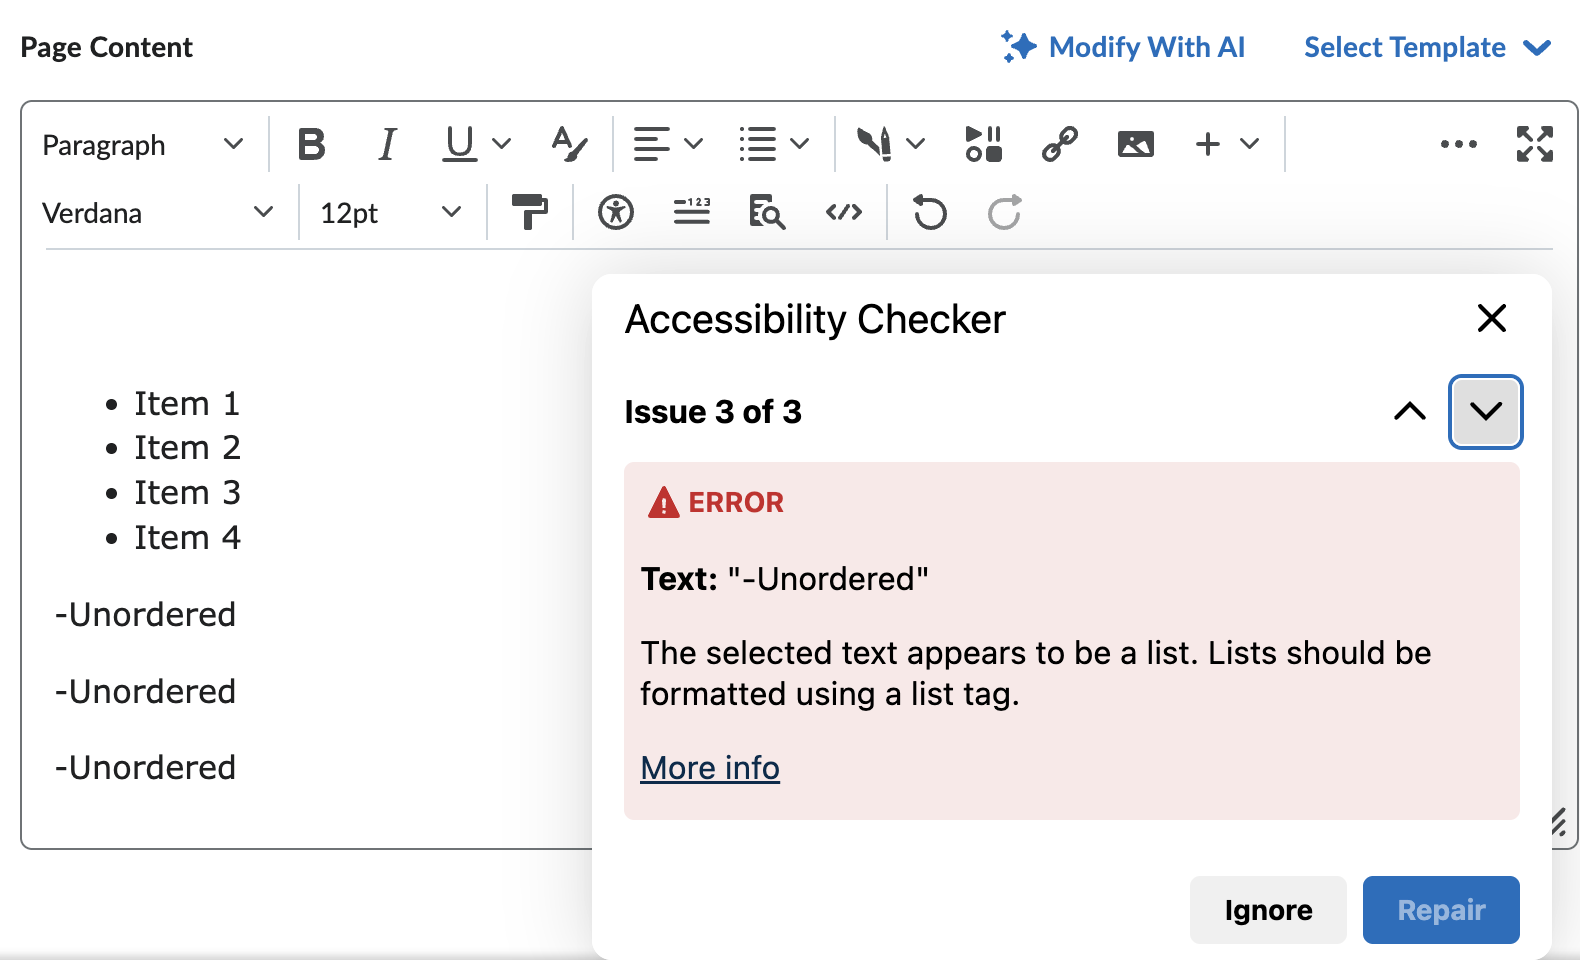Screen dimensions: 1580x960
Task: Open the Select Template dropdown
Action: pyautogui.click(x=1428, y=47)
